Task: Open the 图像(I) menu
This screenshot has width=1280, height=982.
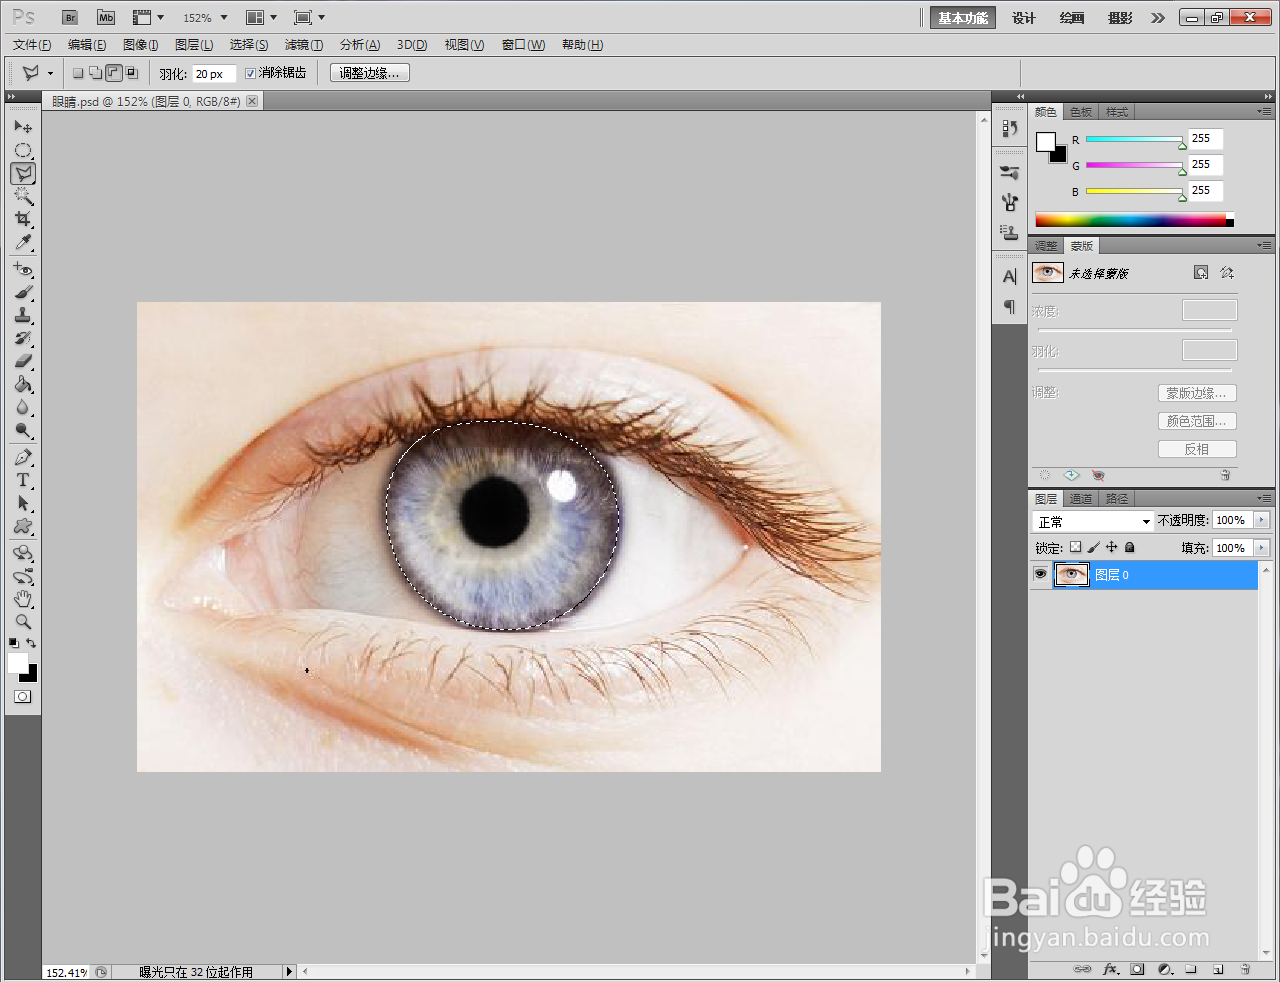Action: (141, 44)
